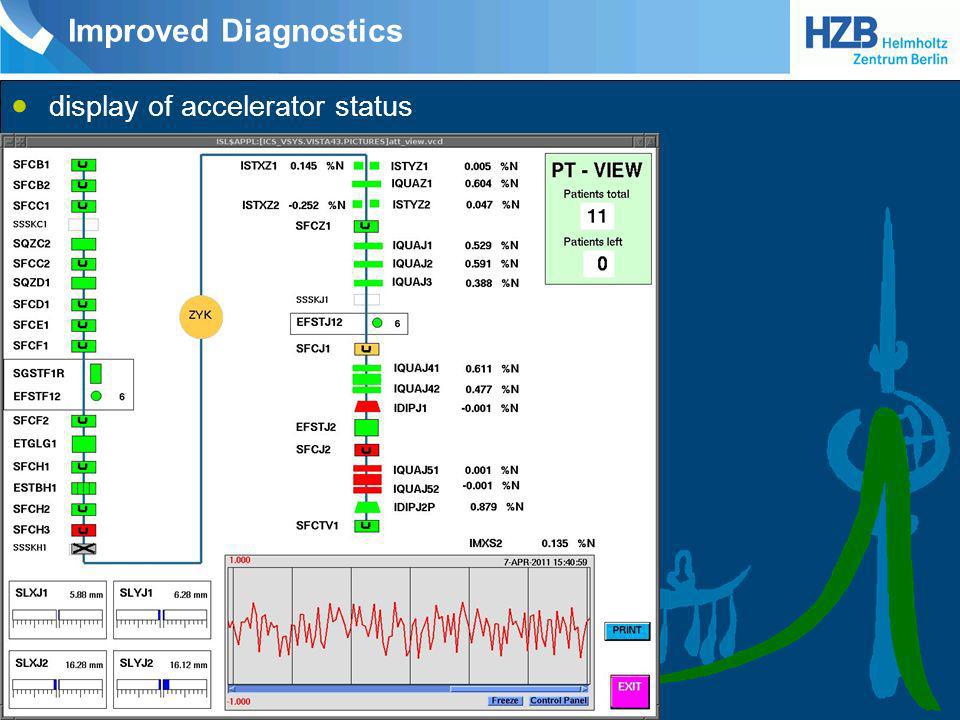Select the SFCC2 cup indicator
Image resolution: width=960 pixels, height=720 pixels.
(83, 264)
